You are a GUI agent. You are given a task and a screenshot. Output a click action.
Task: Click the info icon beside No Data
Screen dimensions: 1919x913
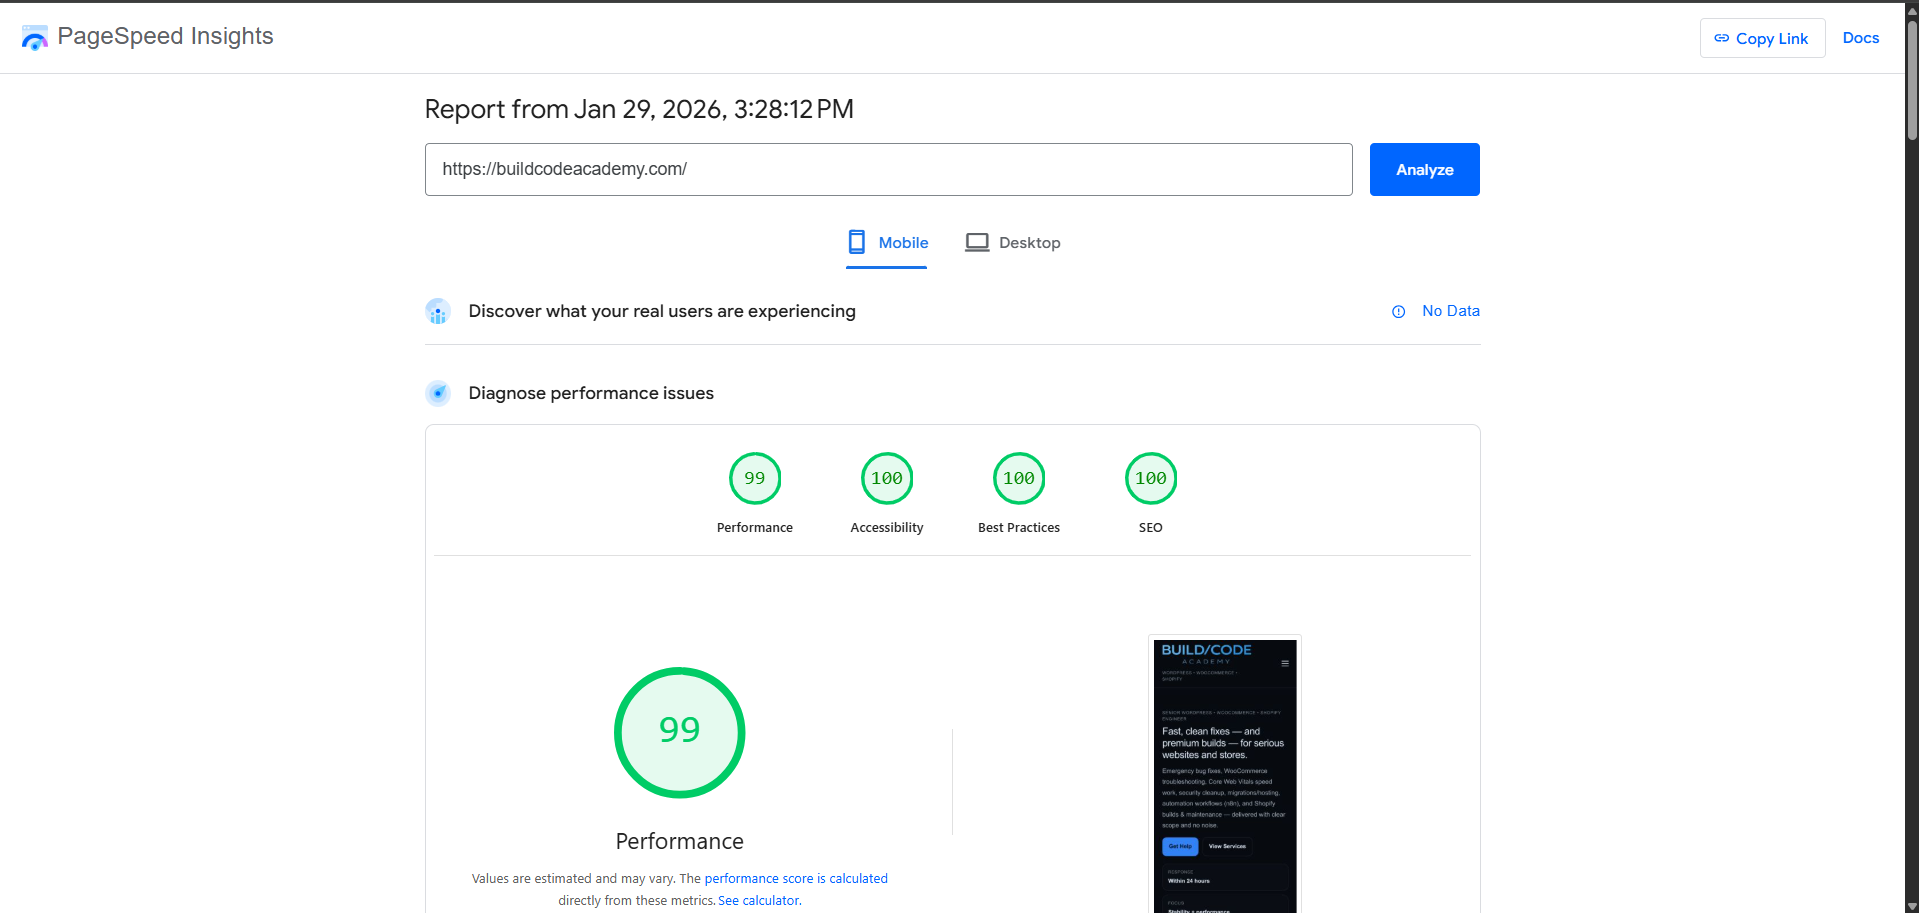1398,312
